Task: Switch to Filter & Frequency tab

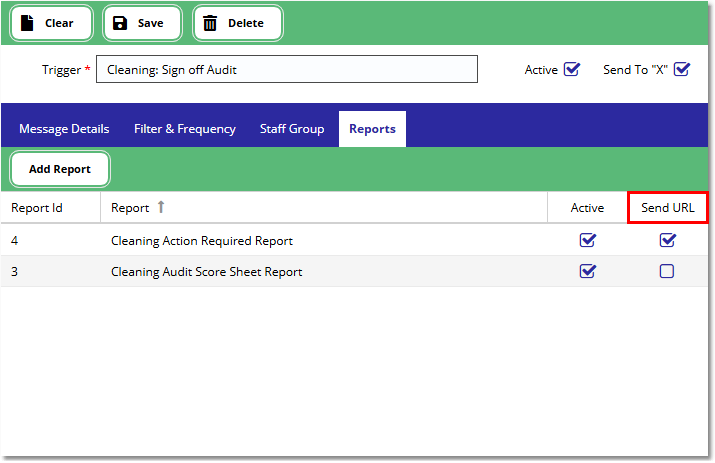Action: [185, 129]
